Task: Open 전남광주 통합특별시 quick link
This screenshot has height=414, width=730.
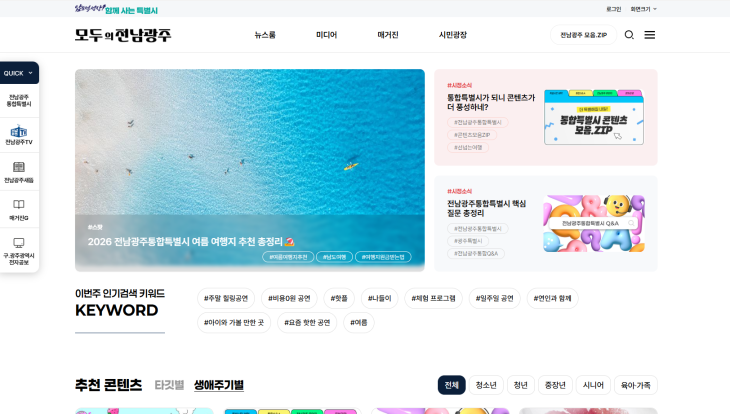Action: tap(19, 101)
